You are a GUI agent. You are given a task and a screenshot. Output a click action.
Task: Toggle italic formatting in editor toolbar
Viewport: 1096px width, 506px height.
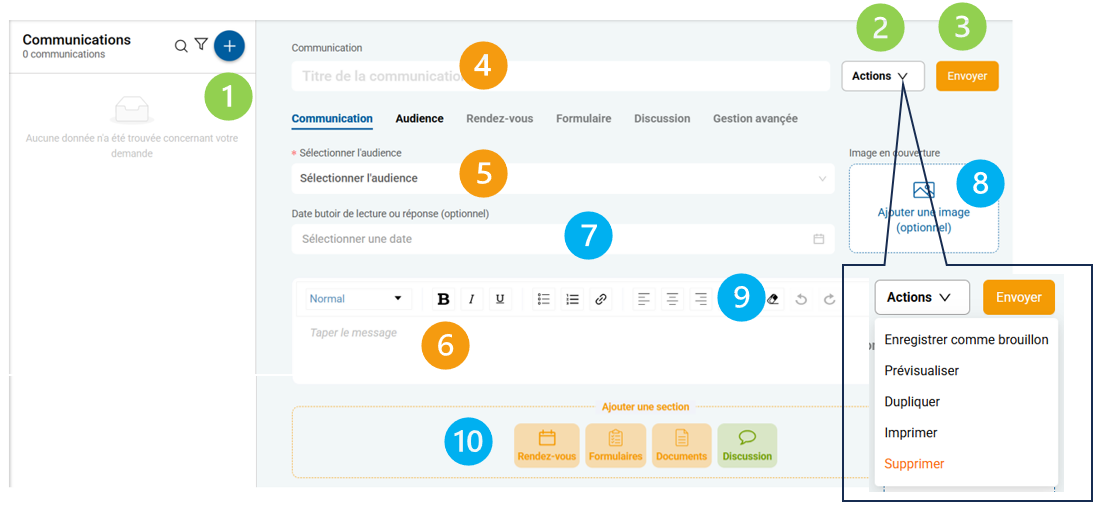tap(471, 299)
